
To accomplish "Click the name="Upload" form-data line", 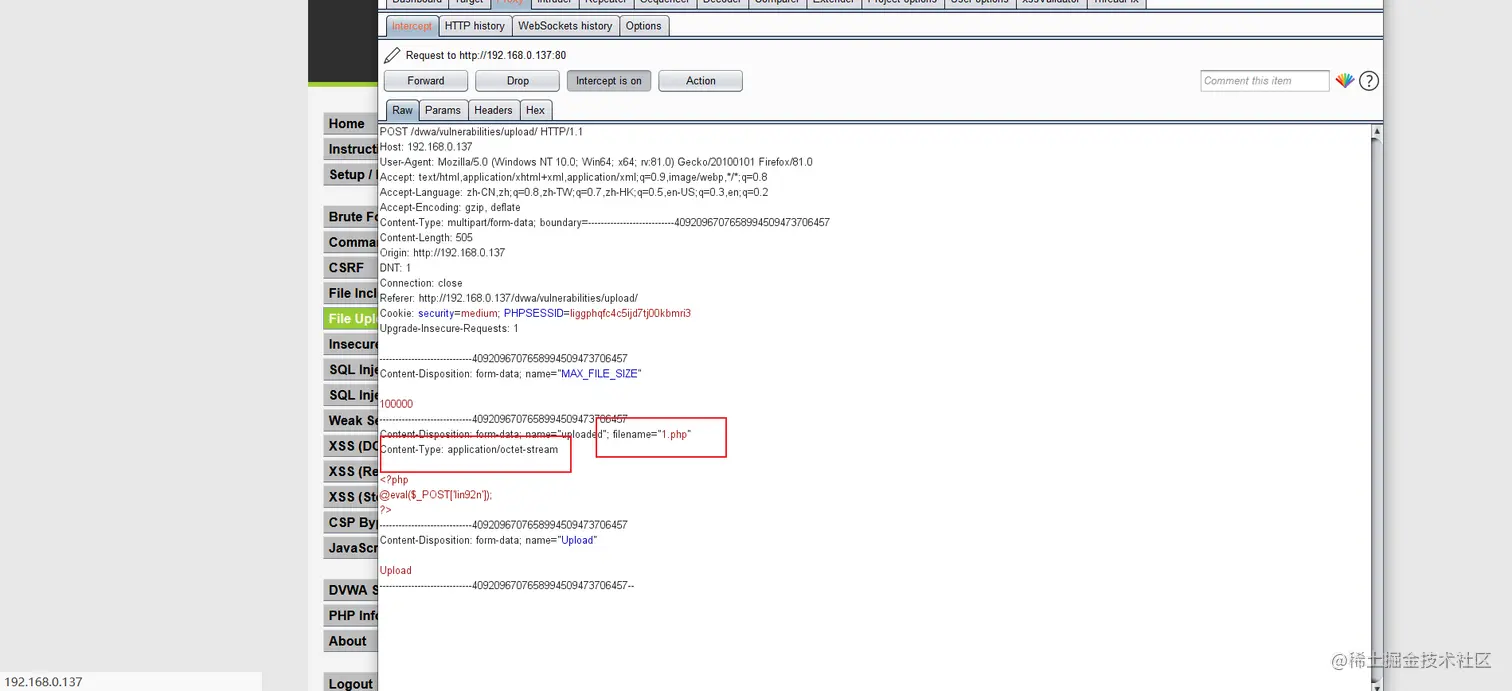I will [x=488, y=541].
